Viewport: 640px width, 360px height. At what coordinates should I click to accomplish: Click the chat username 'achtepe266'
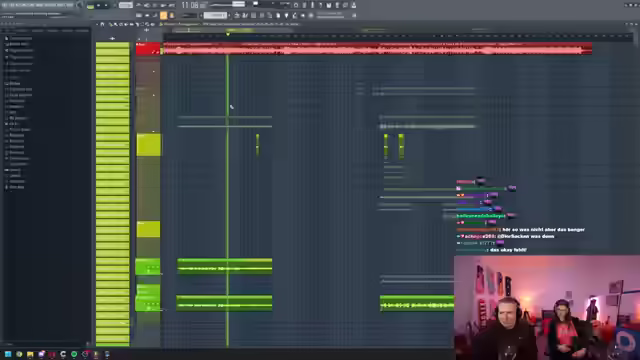point(480,236)
